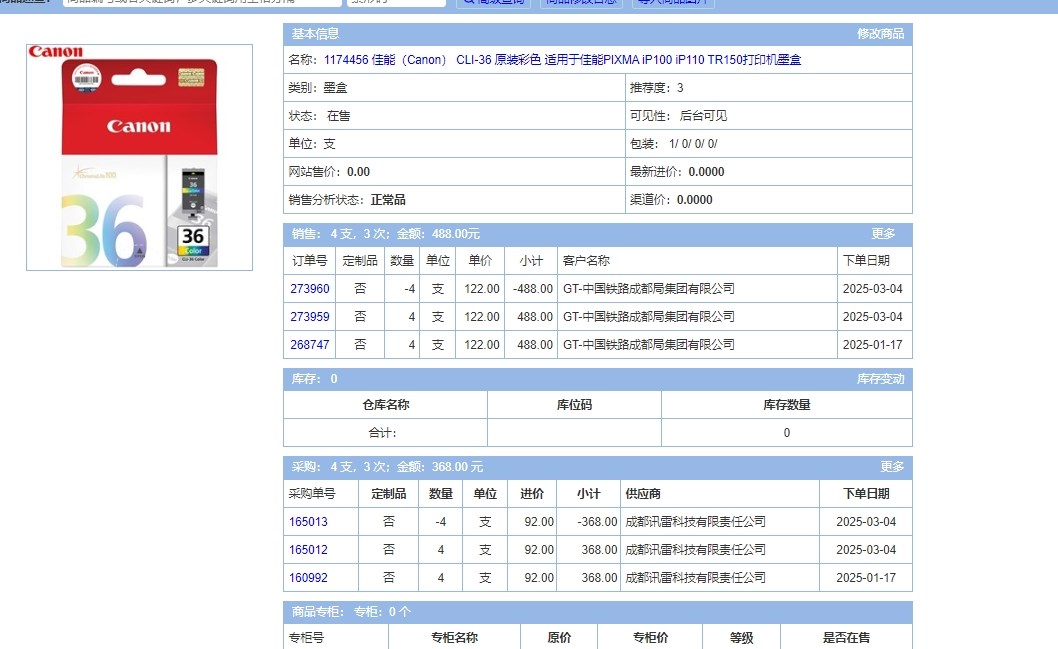Open purchase order 160992
The height and width of the screenshot is (649, 1058).
point(308,578)
